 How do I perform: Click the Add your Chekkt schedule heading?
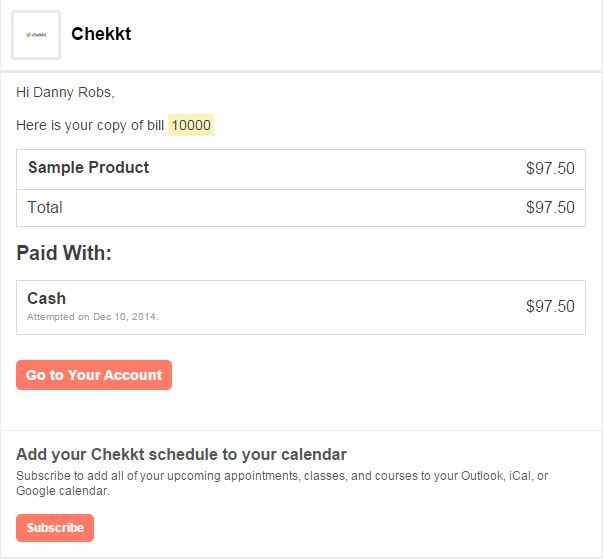181,454
